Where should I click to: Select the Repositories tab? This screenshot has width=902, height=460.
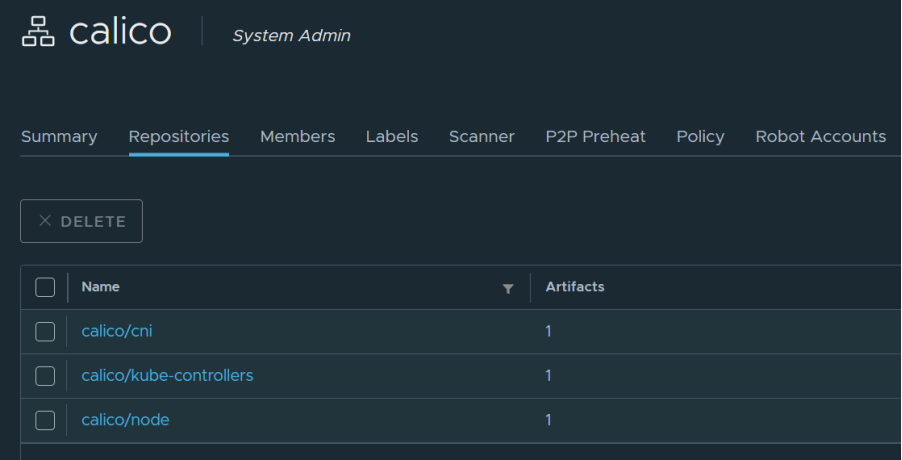coord(179,137)
